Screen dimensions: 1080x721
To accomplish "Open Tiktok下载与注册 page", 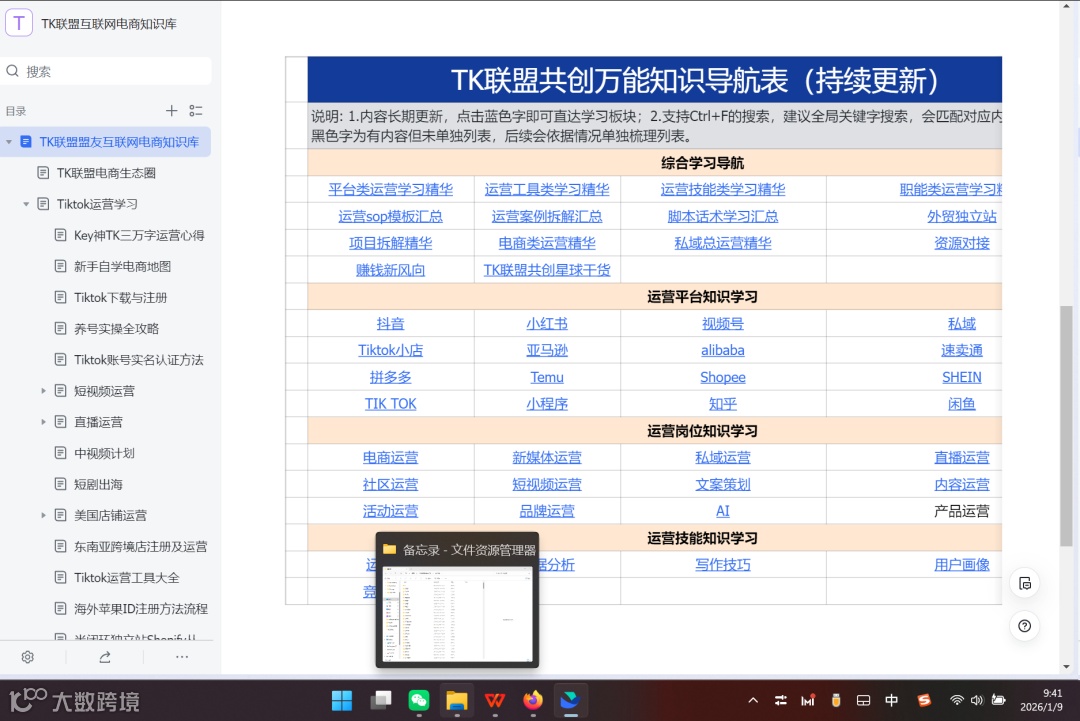I will pyautogui.click(x=121, y=297).
